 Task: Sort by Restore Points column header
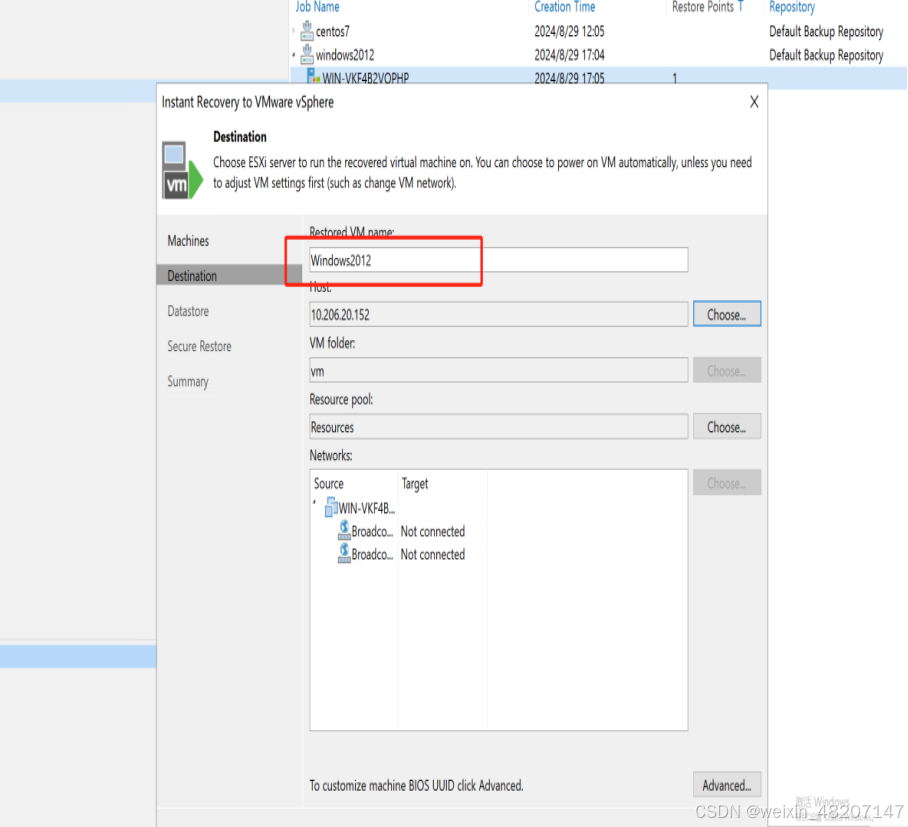click(702, 7)
